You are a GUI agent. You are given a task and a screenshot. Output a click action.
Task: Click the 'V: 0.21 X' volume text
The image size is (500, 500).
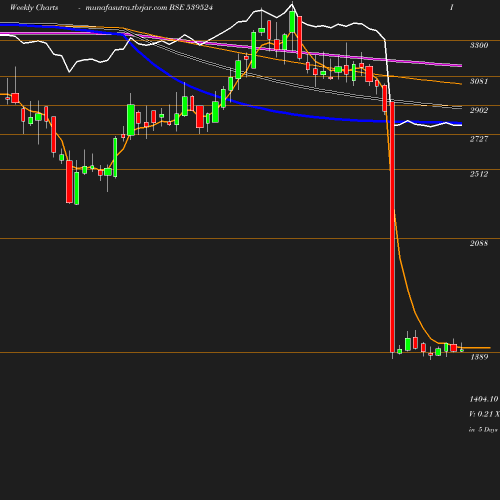click(484, 414)
